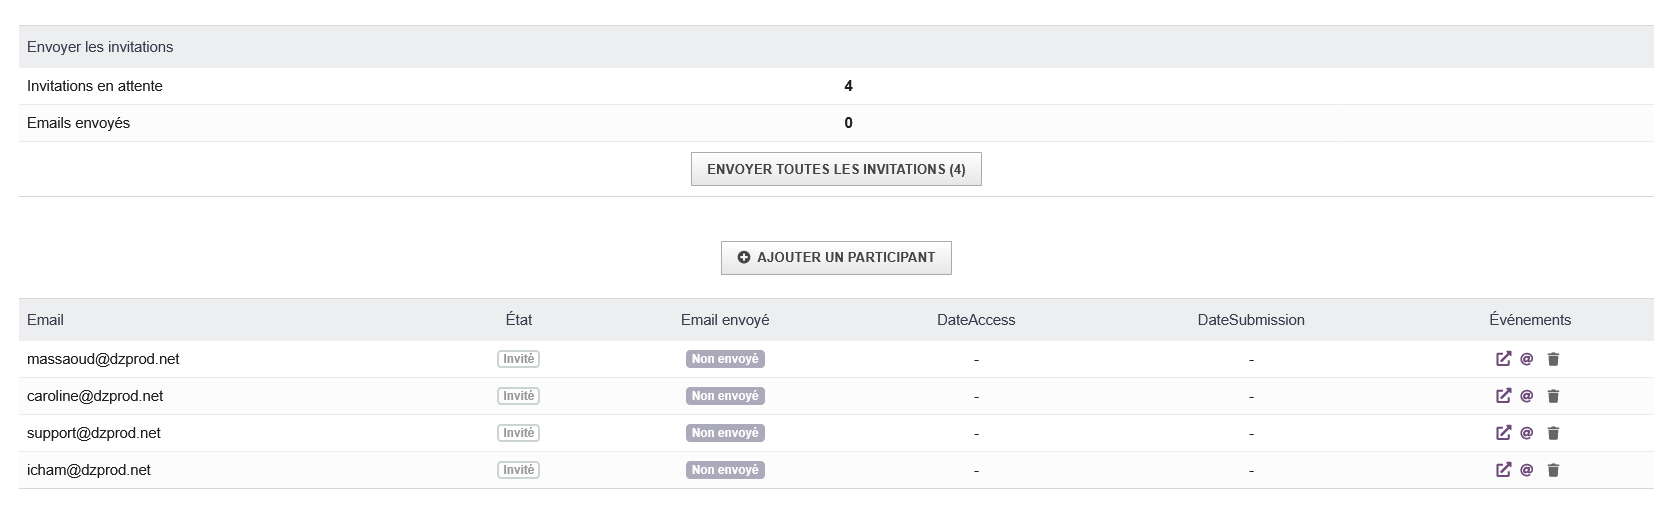Image resolution: width=1673 pixels, height=524 pixels.
Task: Select the caroline@dzprod.net email text
Action: pyautogui.click(x=95, y=396)
